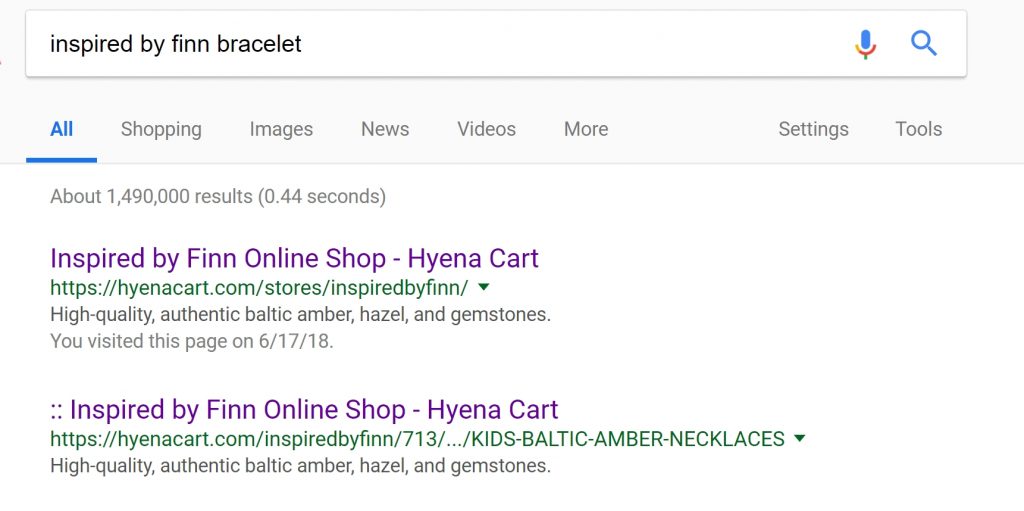The width and height of the screenshot is (1024, 511).
Task: Click the 'About 1,490,000 results' stats text
Action: tap(218, 197)
